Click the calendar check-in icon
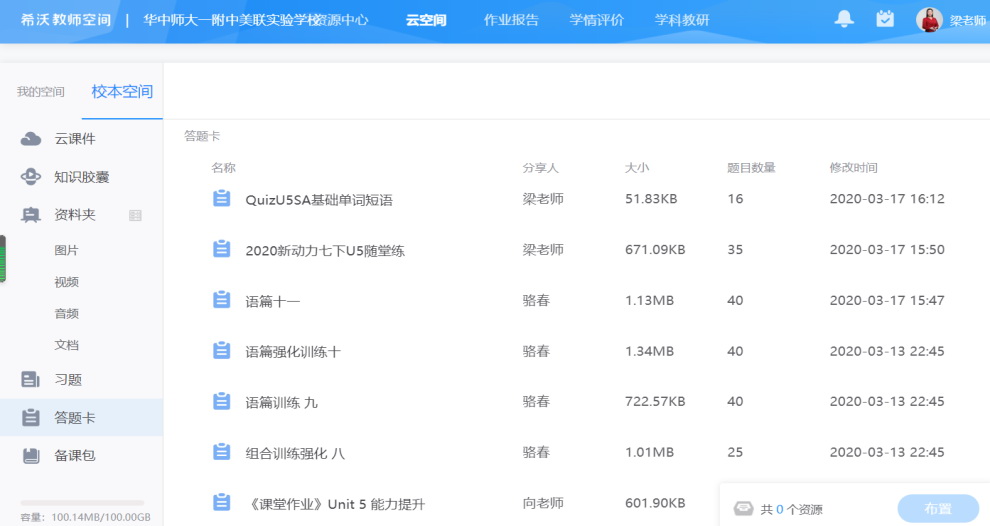990x526 pixels. (x=885, y=19)
